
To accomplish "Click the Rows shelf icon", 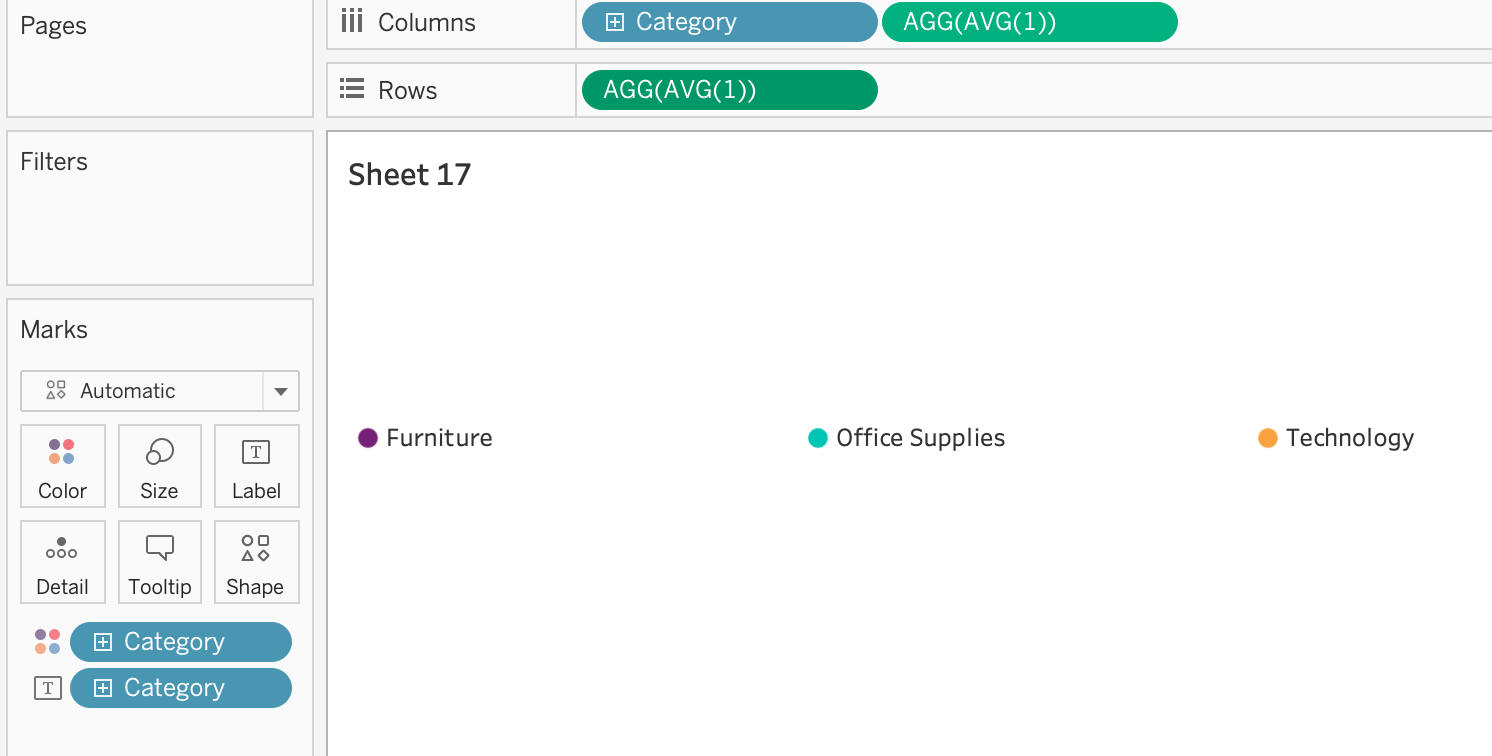I will [351, 89].
